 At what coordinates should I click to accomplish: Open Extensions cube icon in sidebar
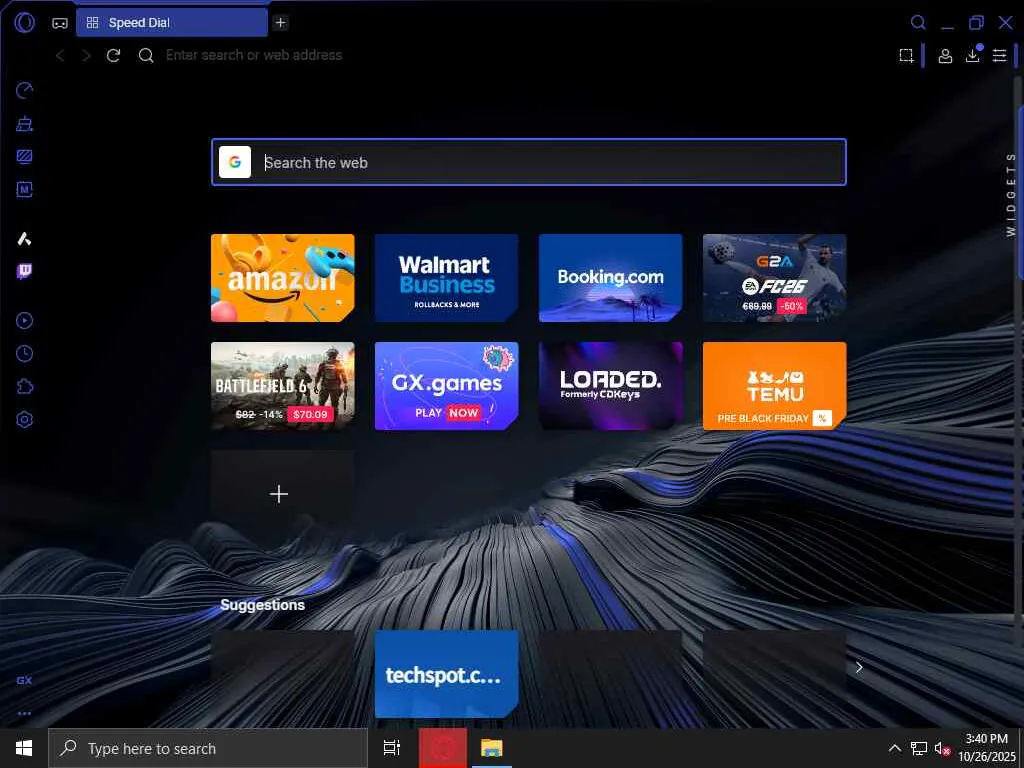point(24,387)
